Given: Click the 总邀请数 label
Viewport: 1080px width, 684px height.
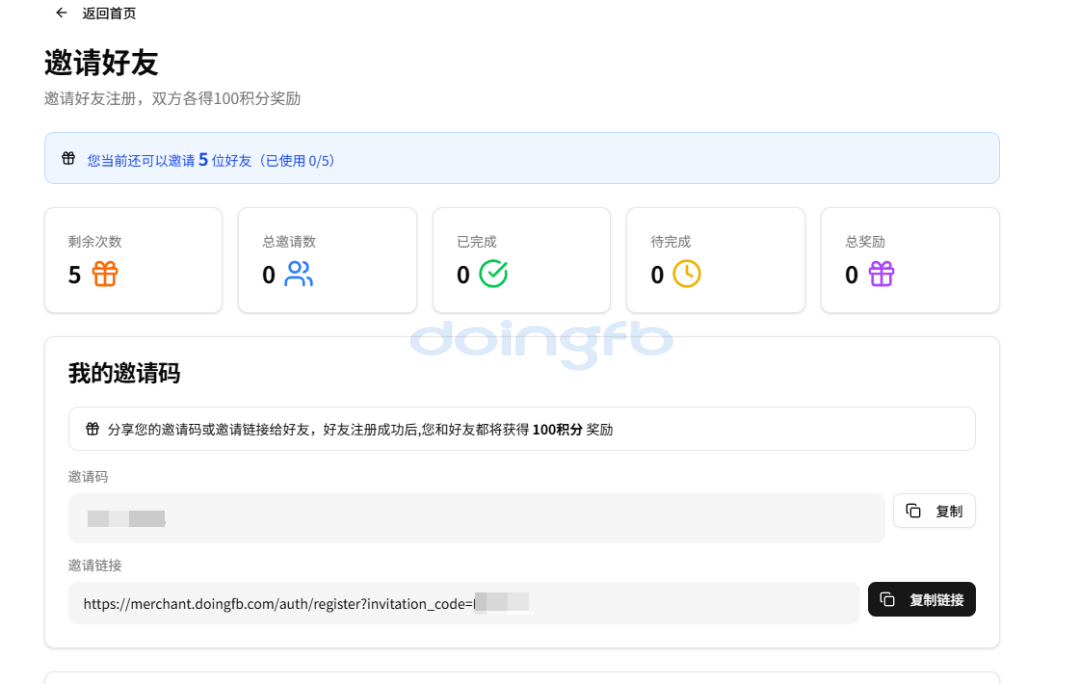Looking at the screenshot, I should (289, 242).
